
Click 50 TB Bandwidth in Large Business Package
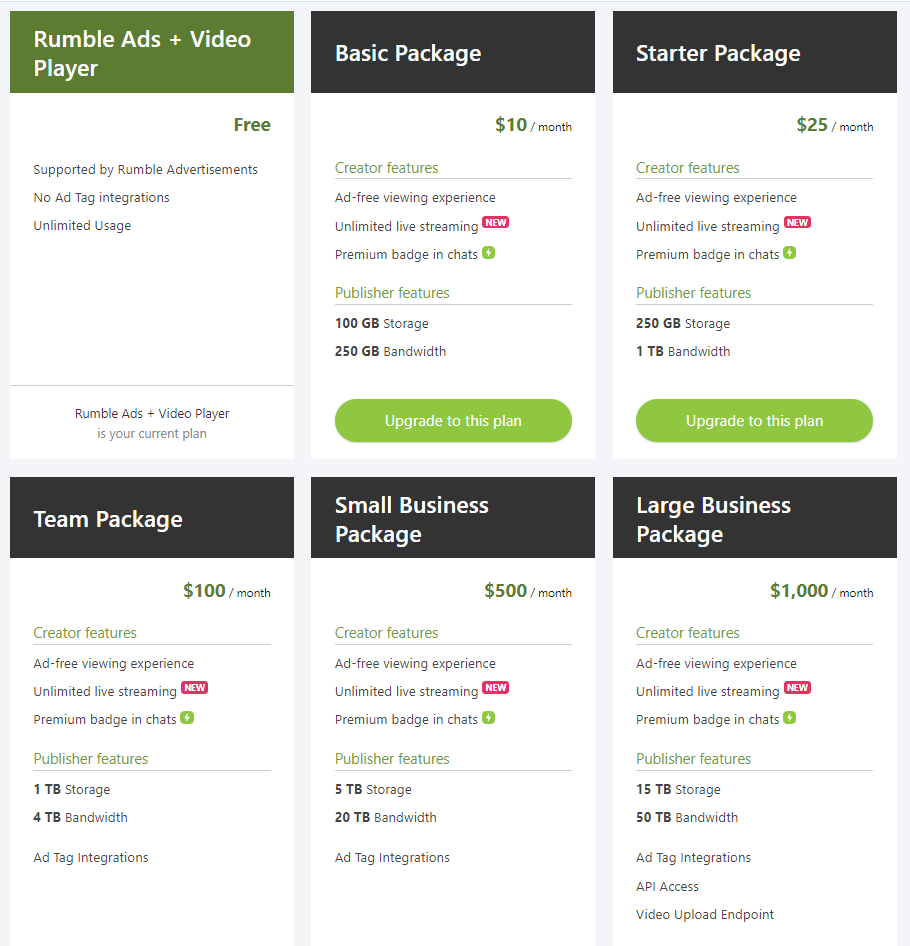click(x=687, y=817)
